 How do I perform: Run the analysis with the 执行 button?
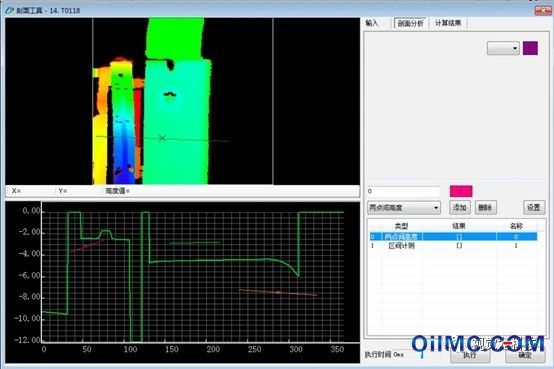pyautogui.click(x=470, y=355)
